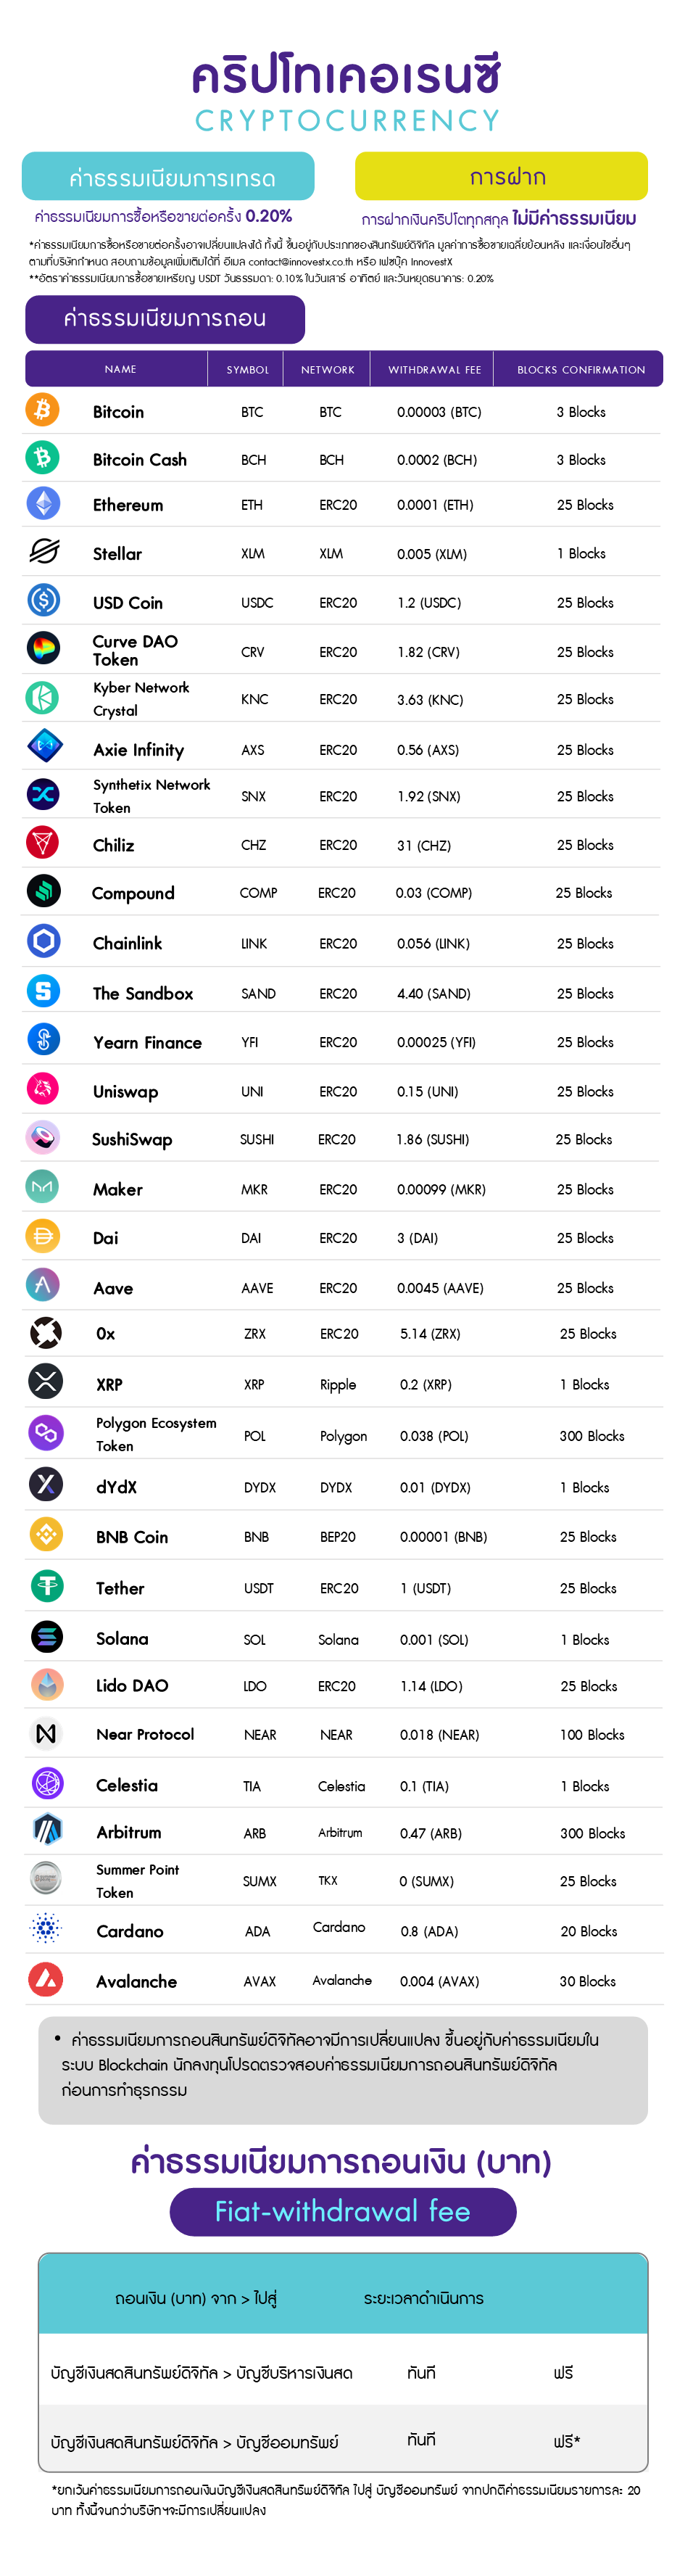Click the USD Coin icon
The width and height of the screenshot is (693, 2576).
tap(43, 600)
